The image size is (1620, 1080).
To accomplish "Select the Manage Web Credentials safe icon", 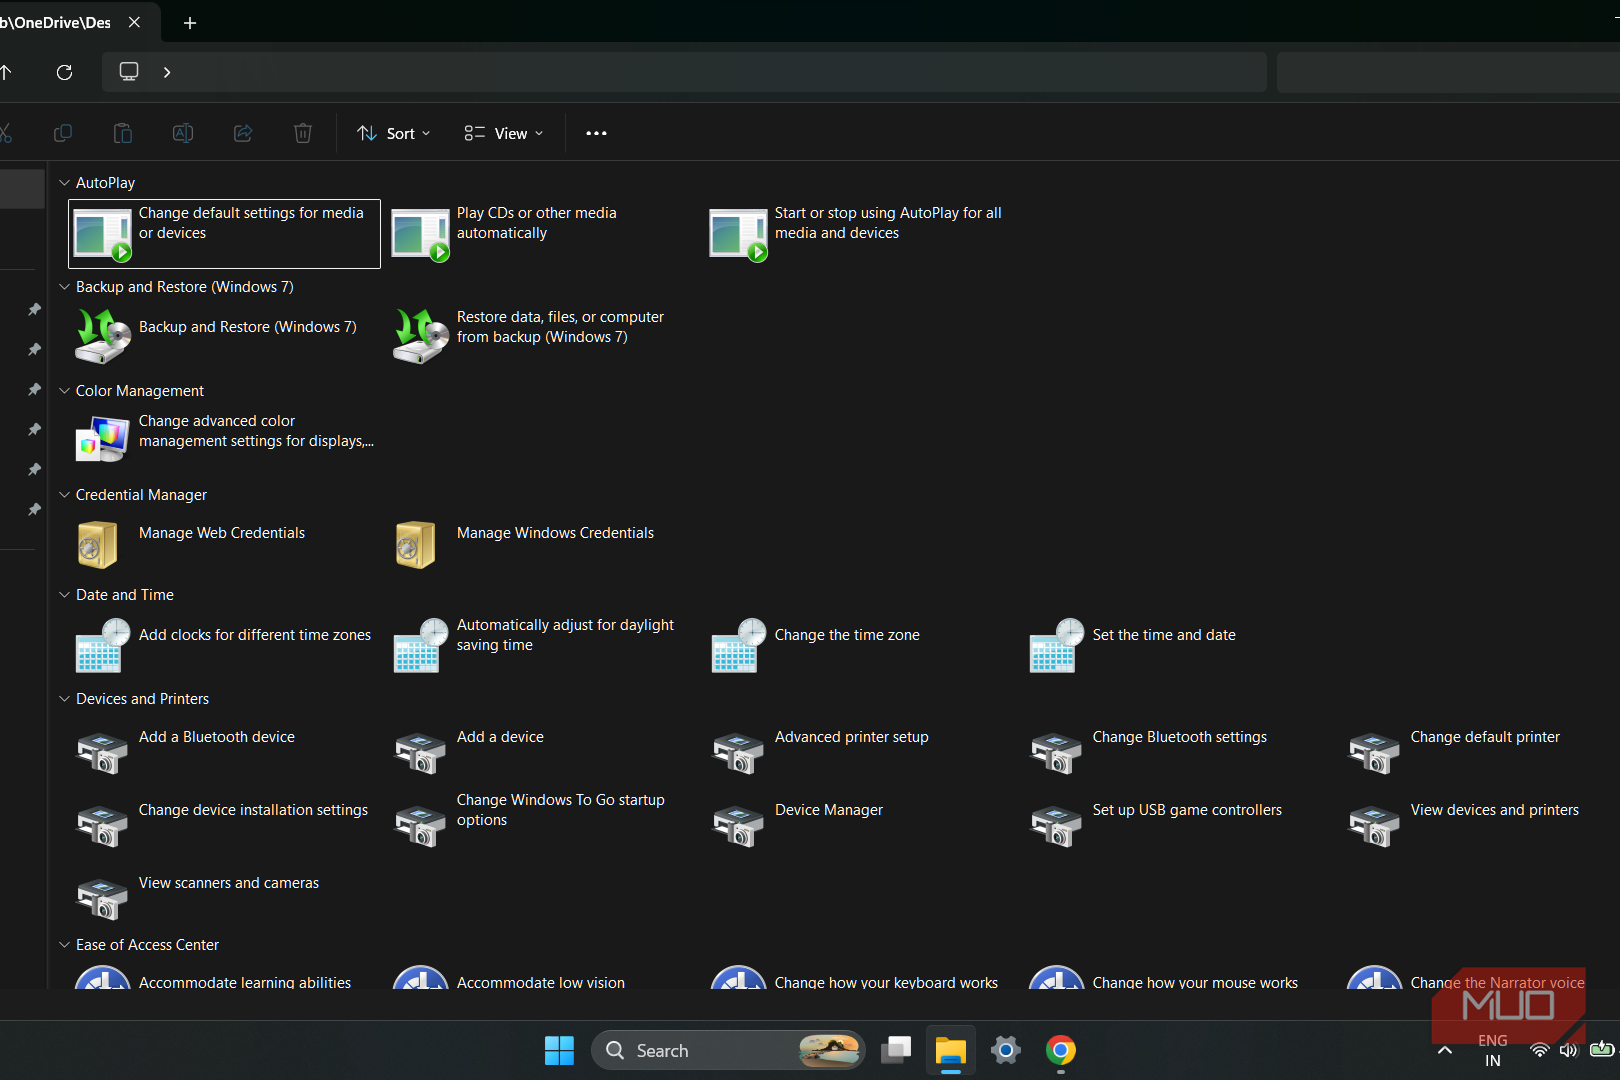I will (98, 545).
